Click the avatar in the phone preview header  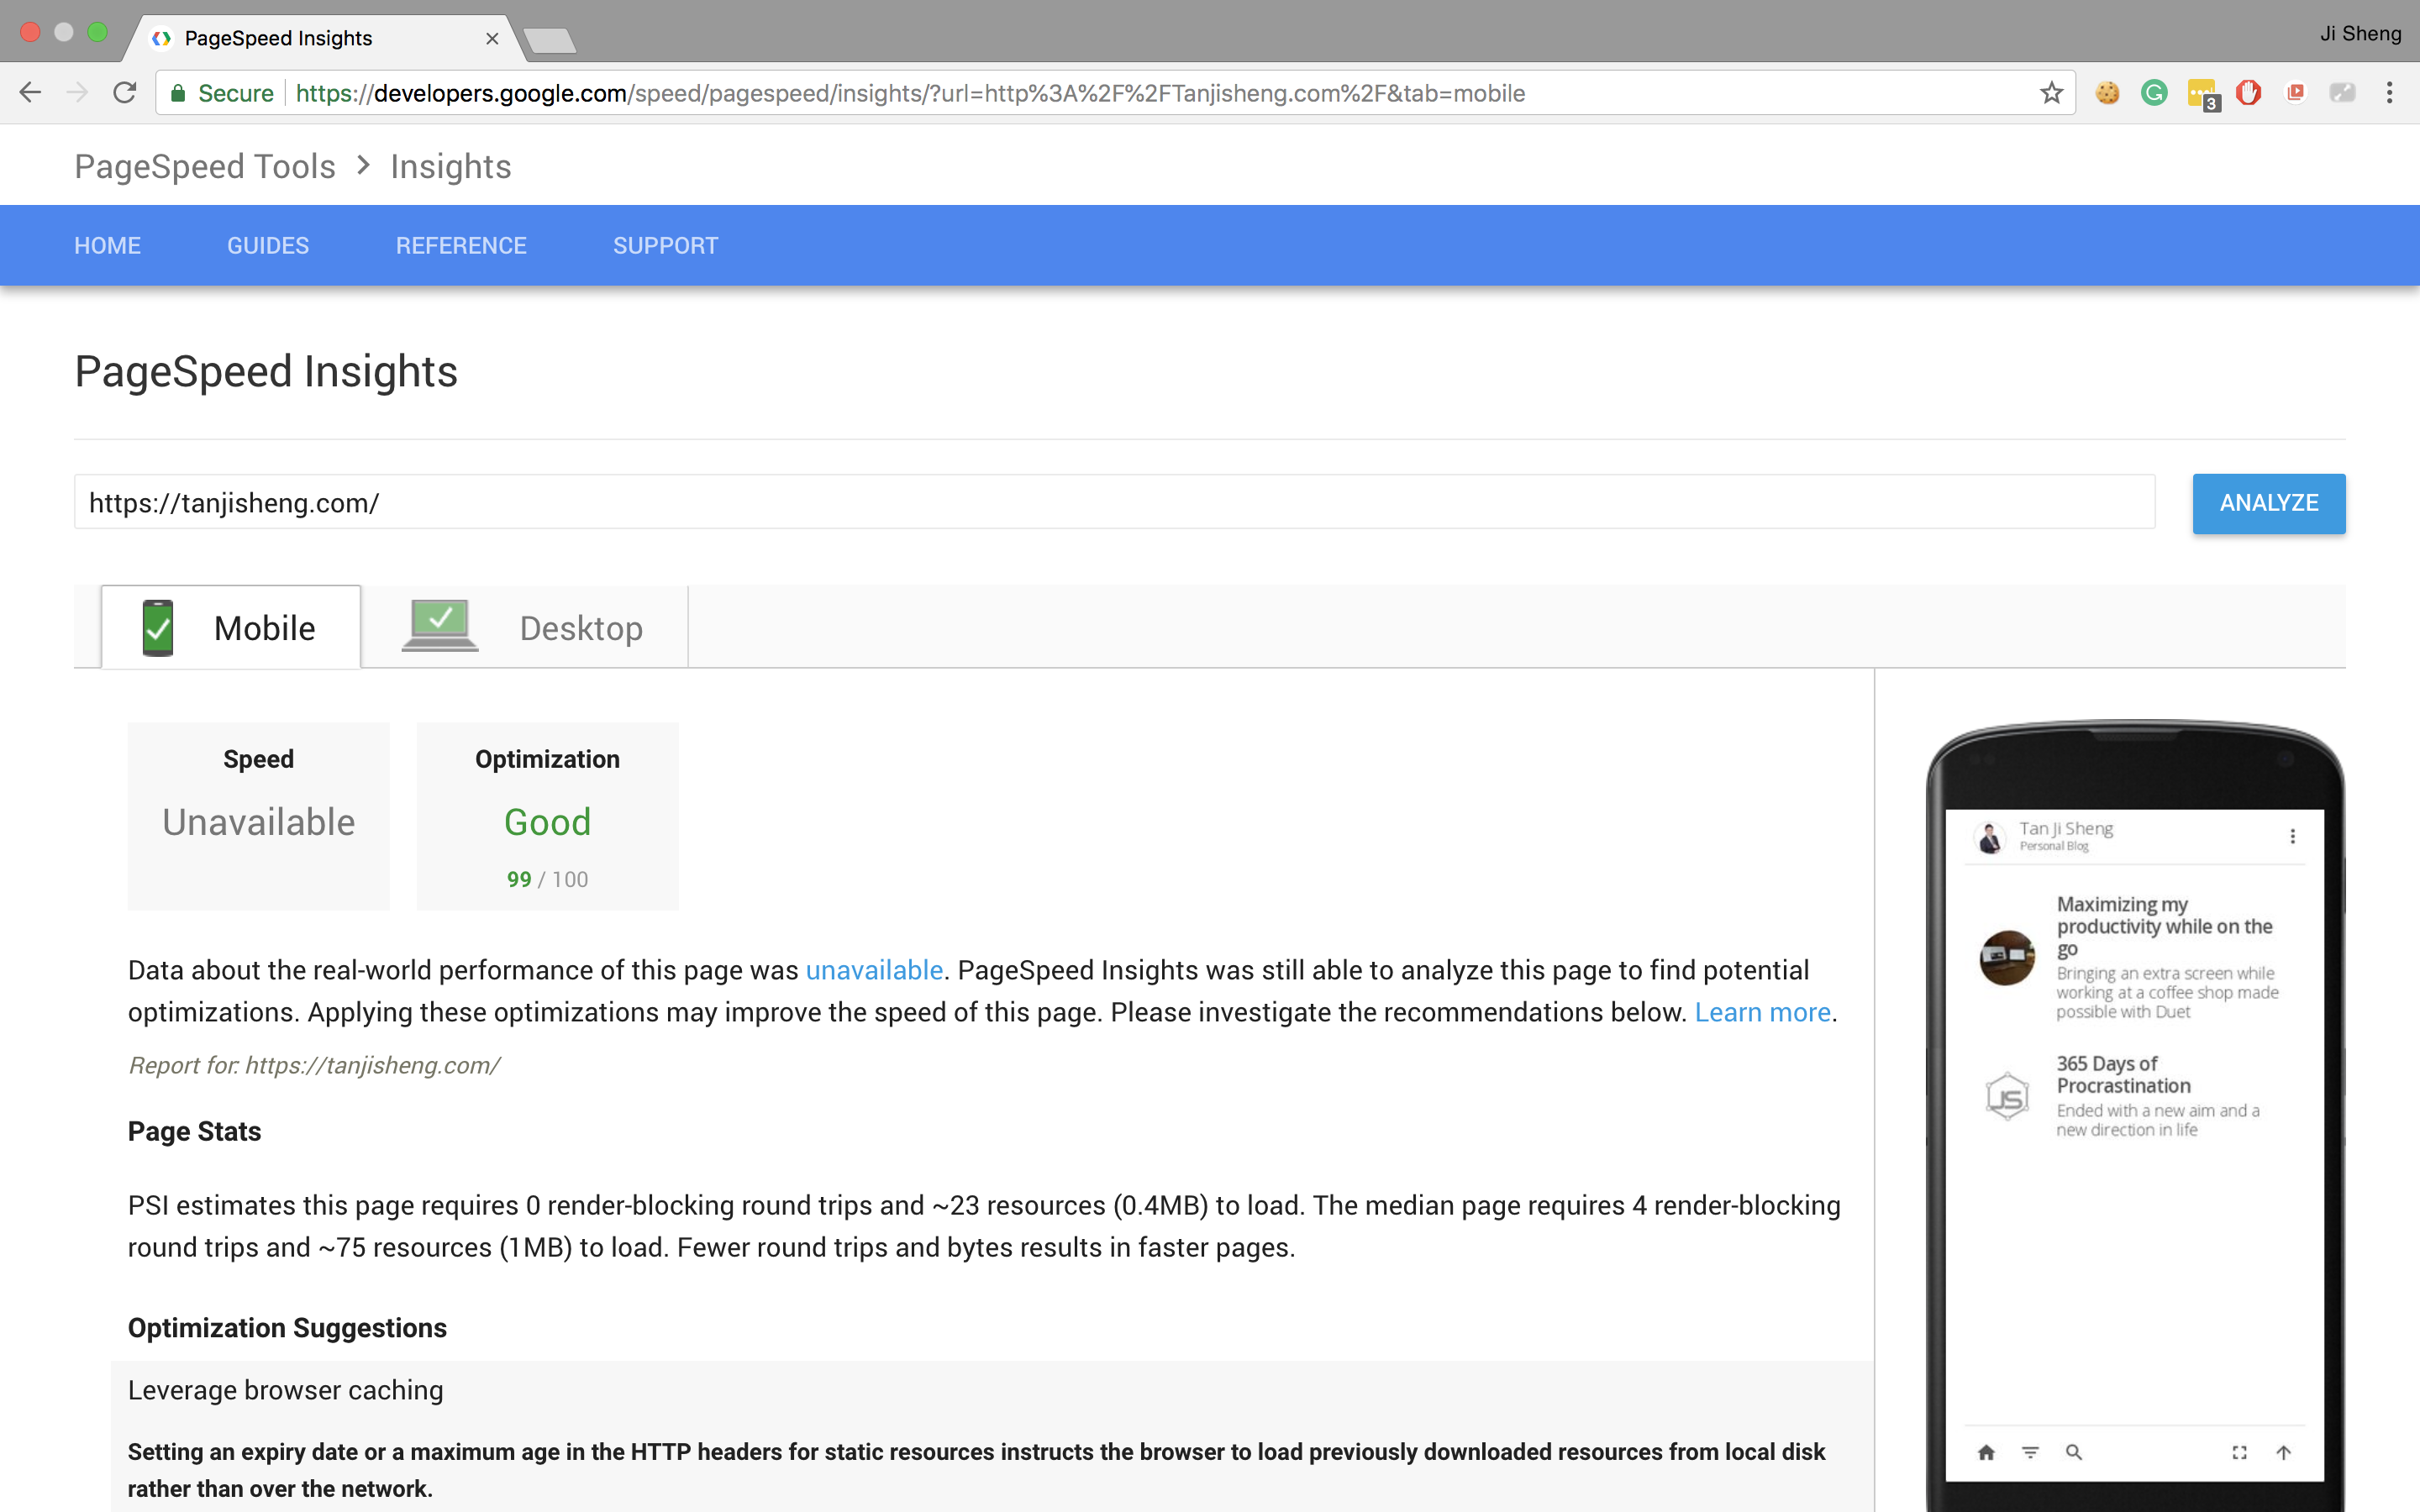[1990, 837]
